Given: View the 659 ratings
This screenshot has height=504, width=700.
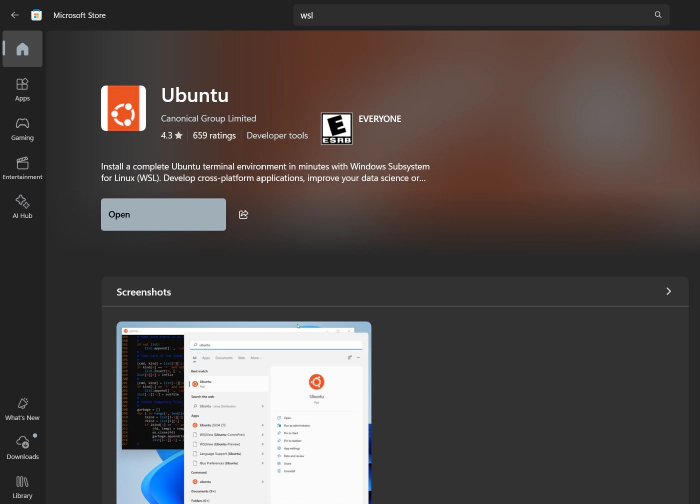Looking at the screenshot, I should (x=214, y=135).
